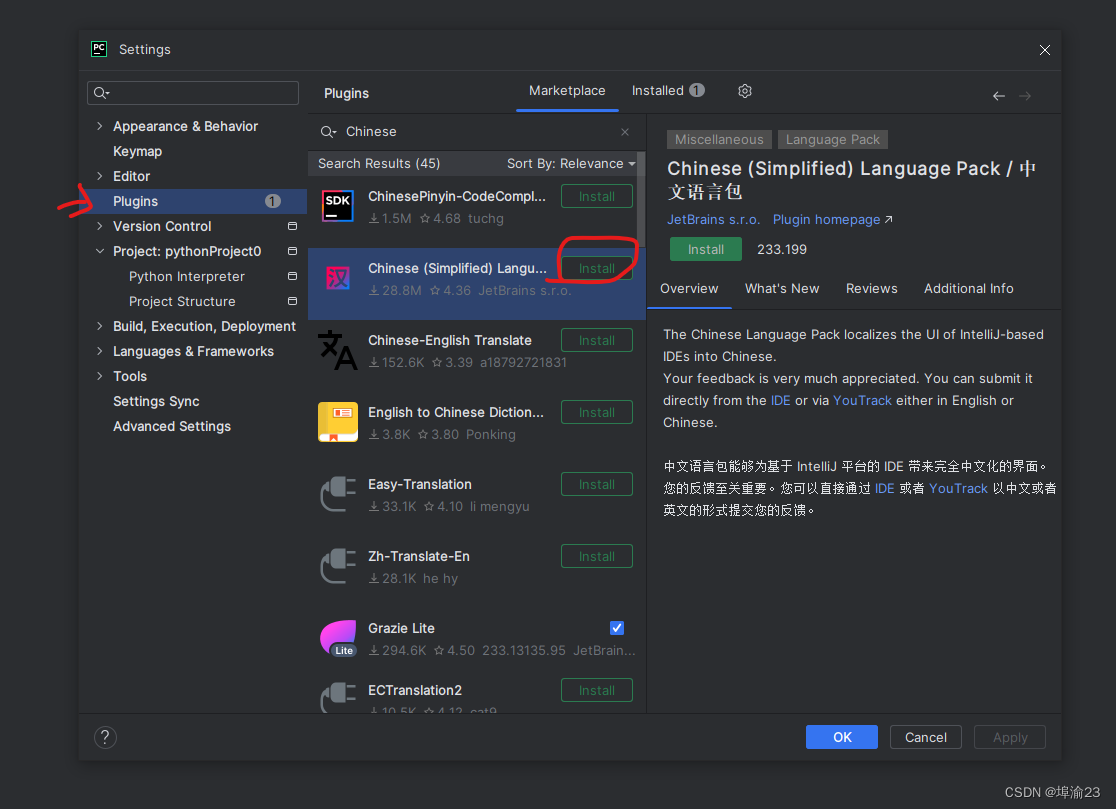
Task: Open help with question mark button
Action: [105, 737]
